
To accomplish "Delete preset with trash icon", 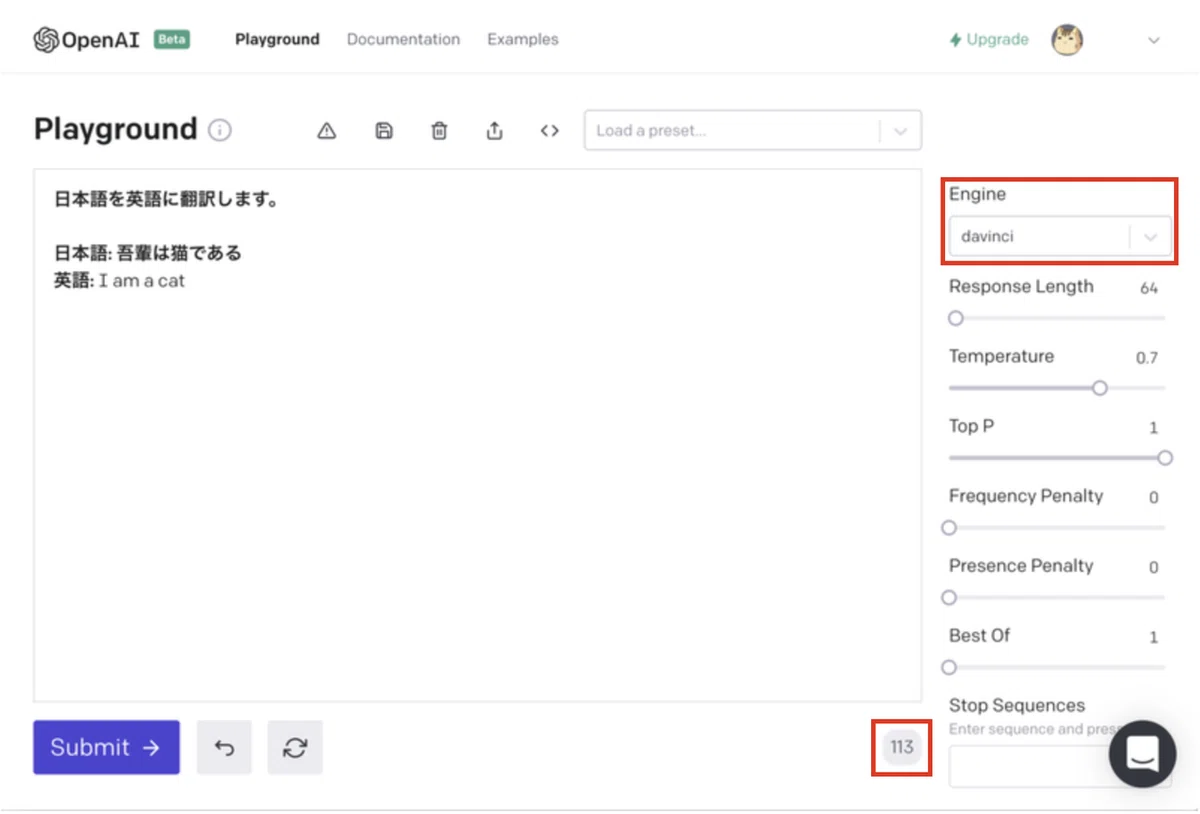I will pyautogui.click(x=439, y=131).
